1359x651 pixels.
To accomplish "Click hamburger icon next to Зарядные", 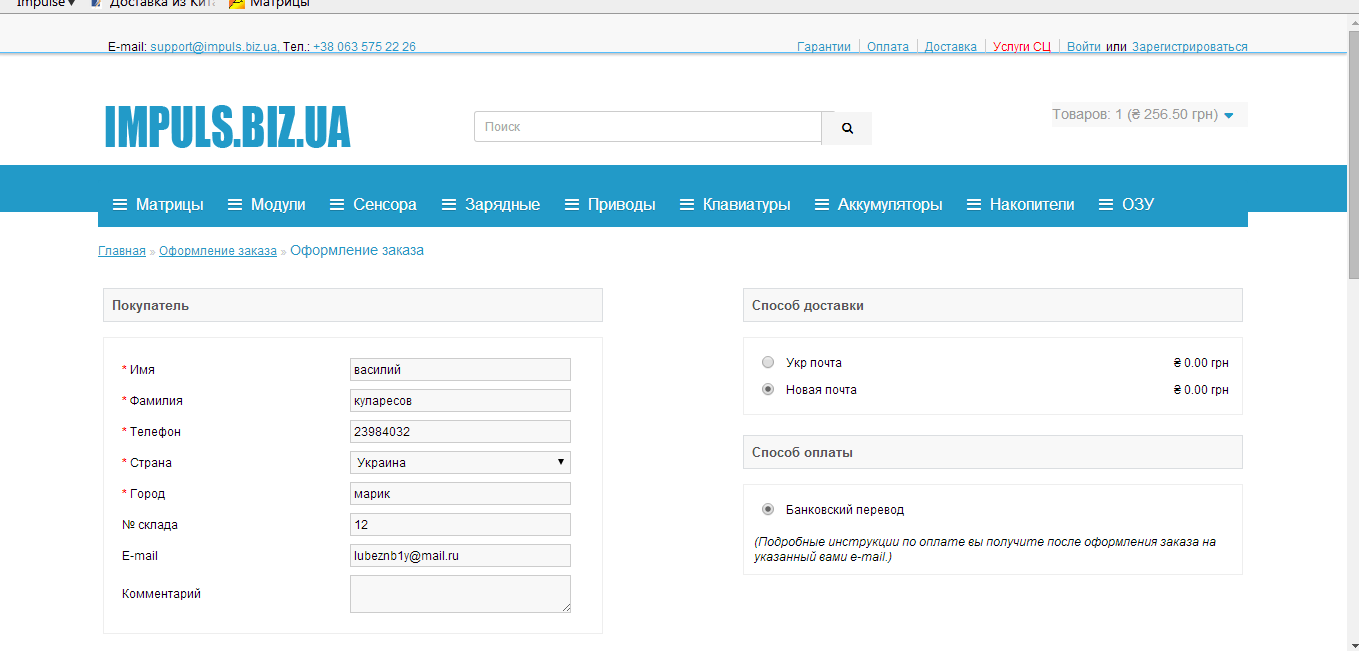I will click(x=449, y=205).
